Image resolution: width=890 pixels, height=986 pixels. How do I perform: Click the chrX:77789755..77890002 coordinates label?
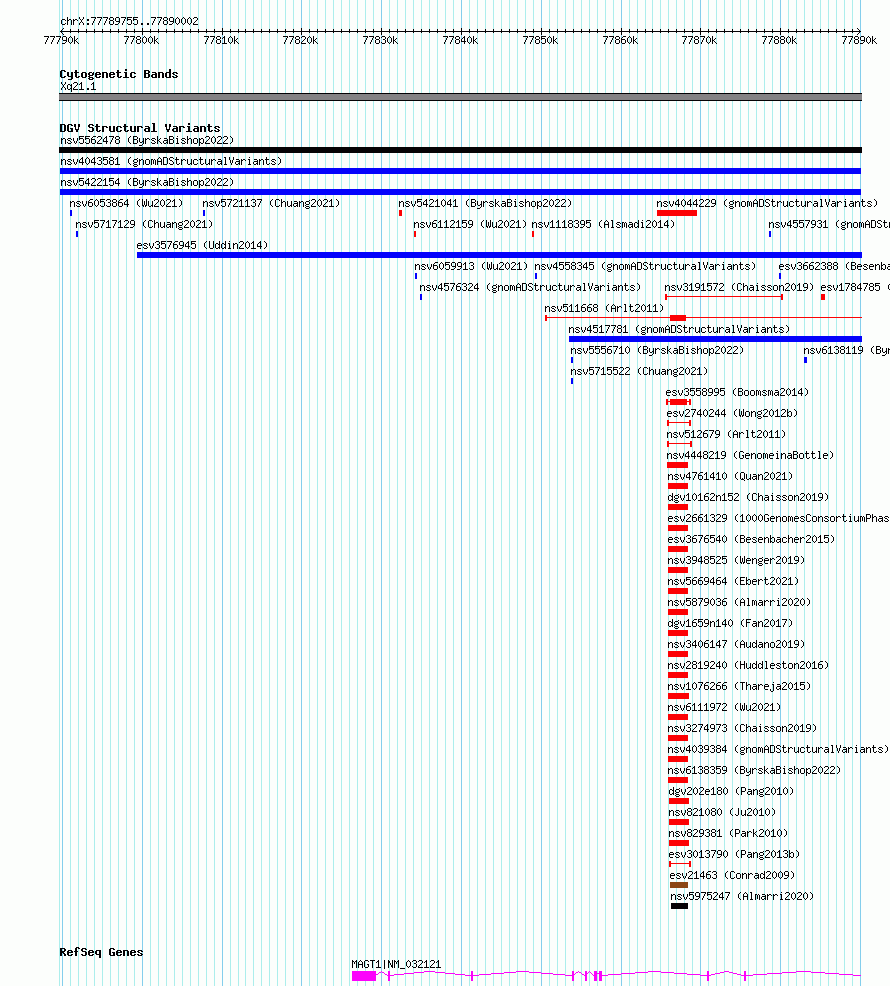point(130,21)
